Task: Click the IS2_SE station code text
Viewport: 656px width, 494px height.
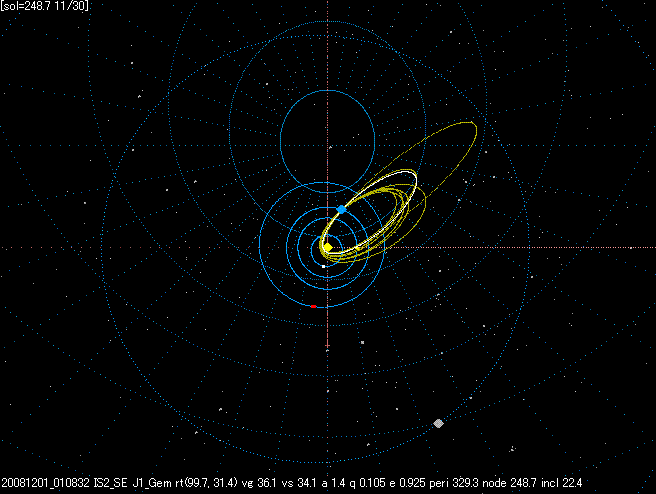Action: (x=110, y=483)
